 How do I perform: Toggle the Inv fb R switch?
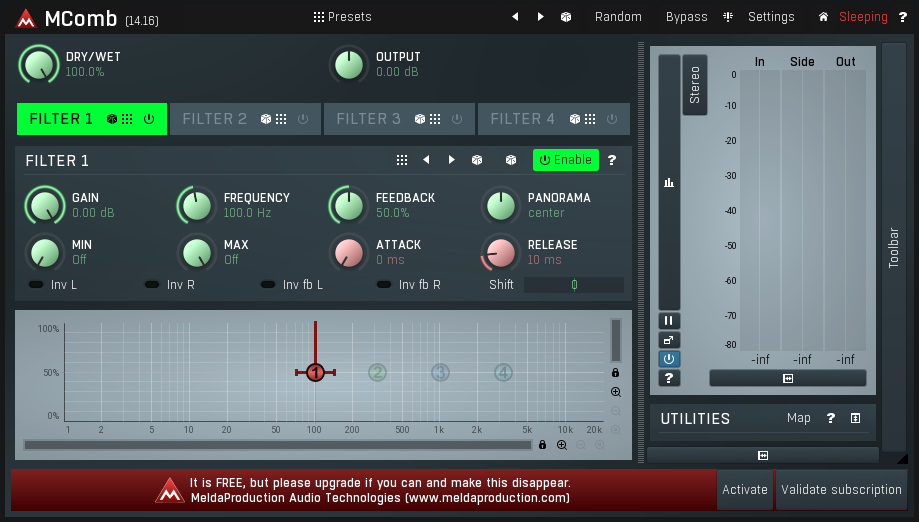coord(385,285)
